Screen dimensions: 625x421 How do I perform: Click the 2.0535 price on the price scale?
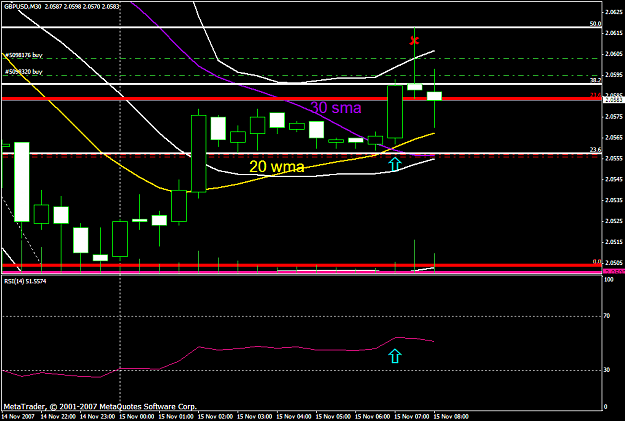(x=612, y=200)
